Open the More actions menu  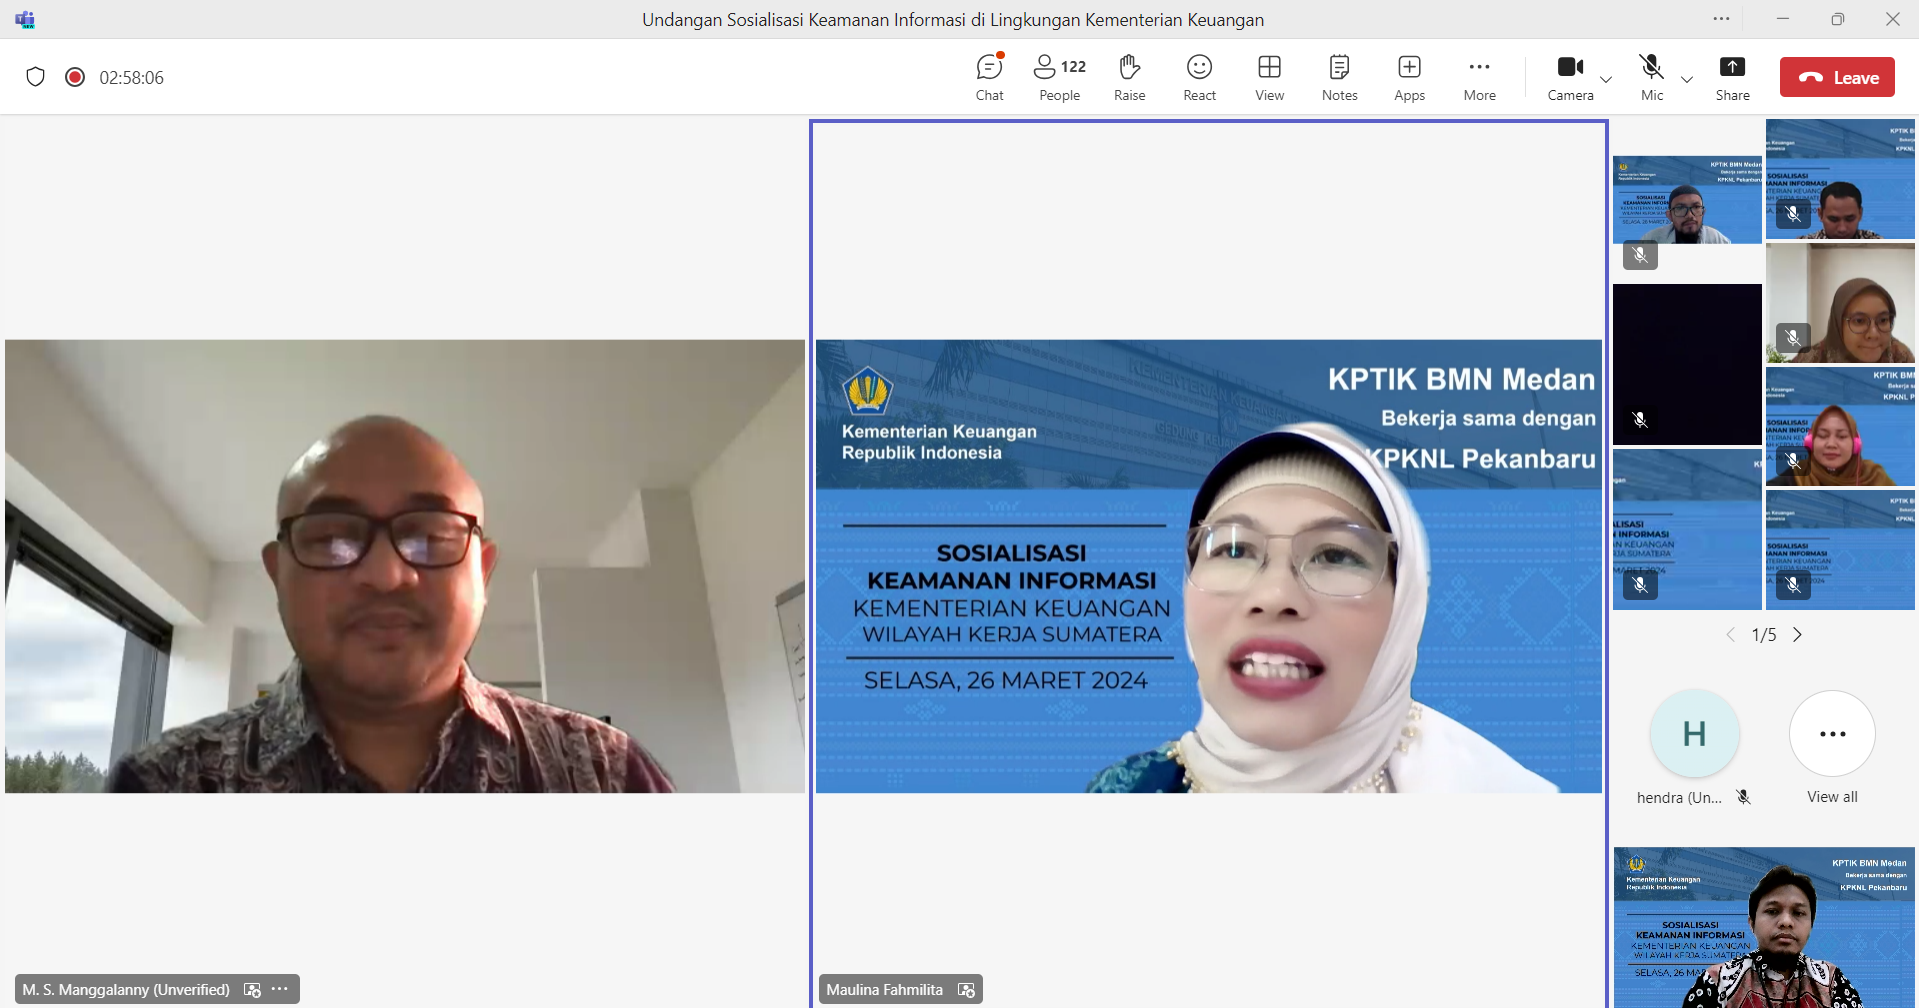(x=1479, y=77)
